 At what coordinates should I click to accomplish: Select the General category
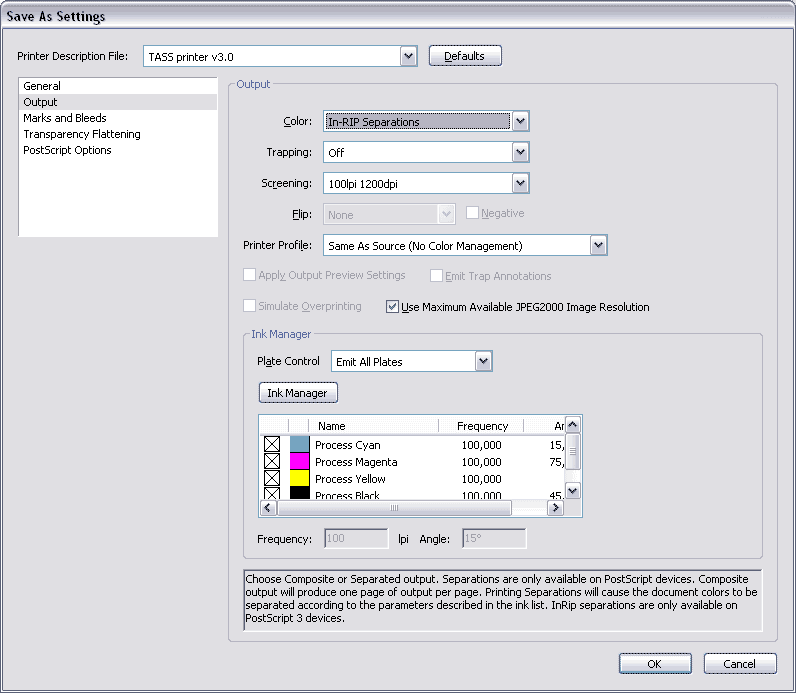[x=118, y=86]
